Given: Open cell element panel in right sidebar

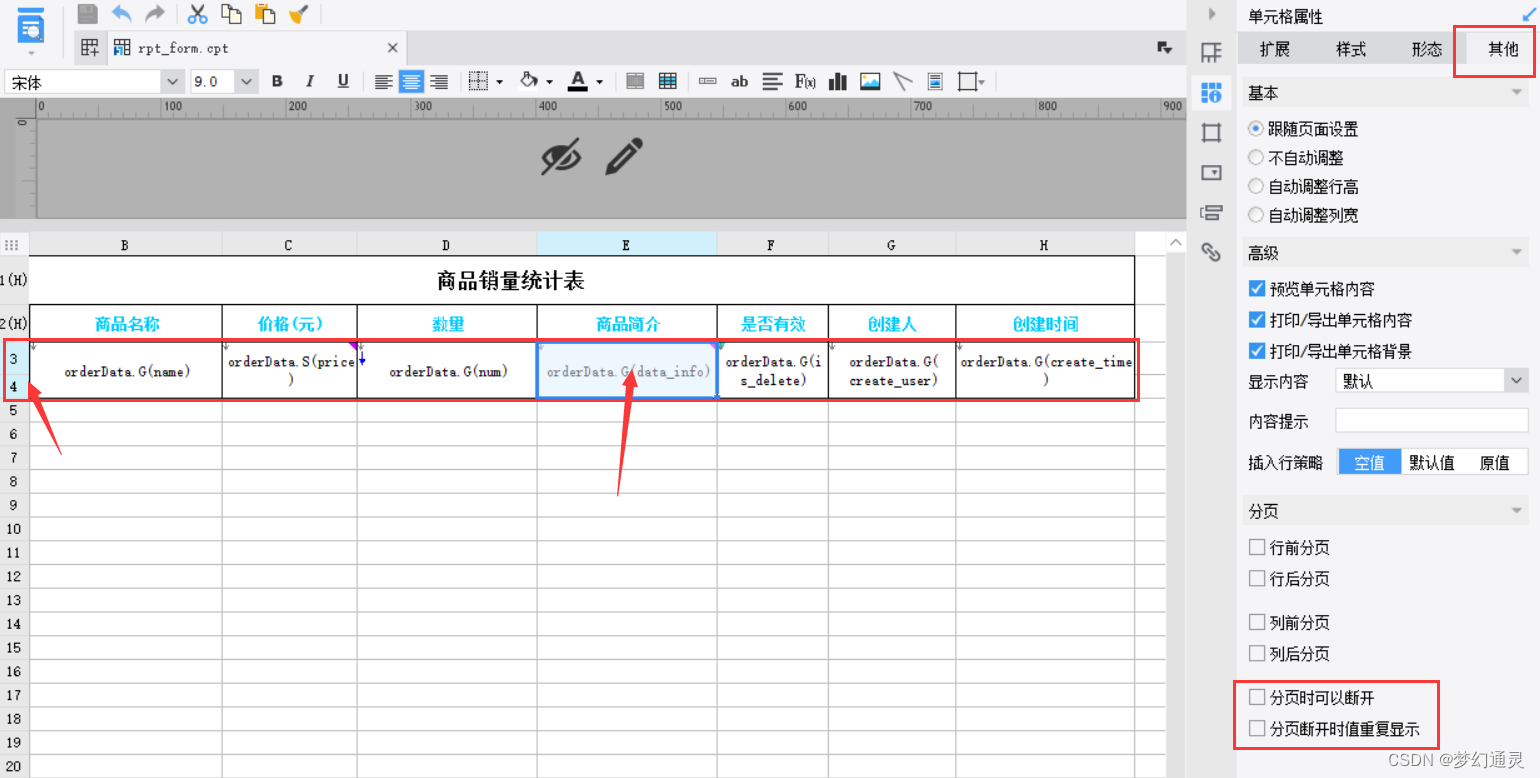Looking at the screenshot, I should point(1211,53).
